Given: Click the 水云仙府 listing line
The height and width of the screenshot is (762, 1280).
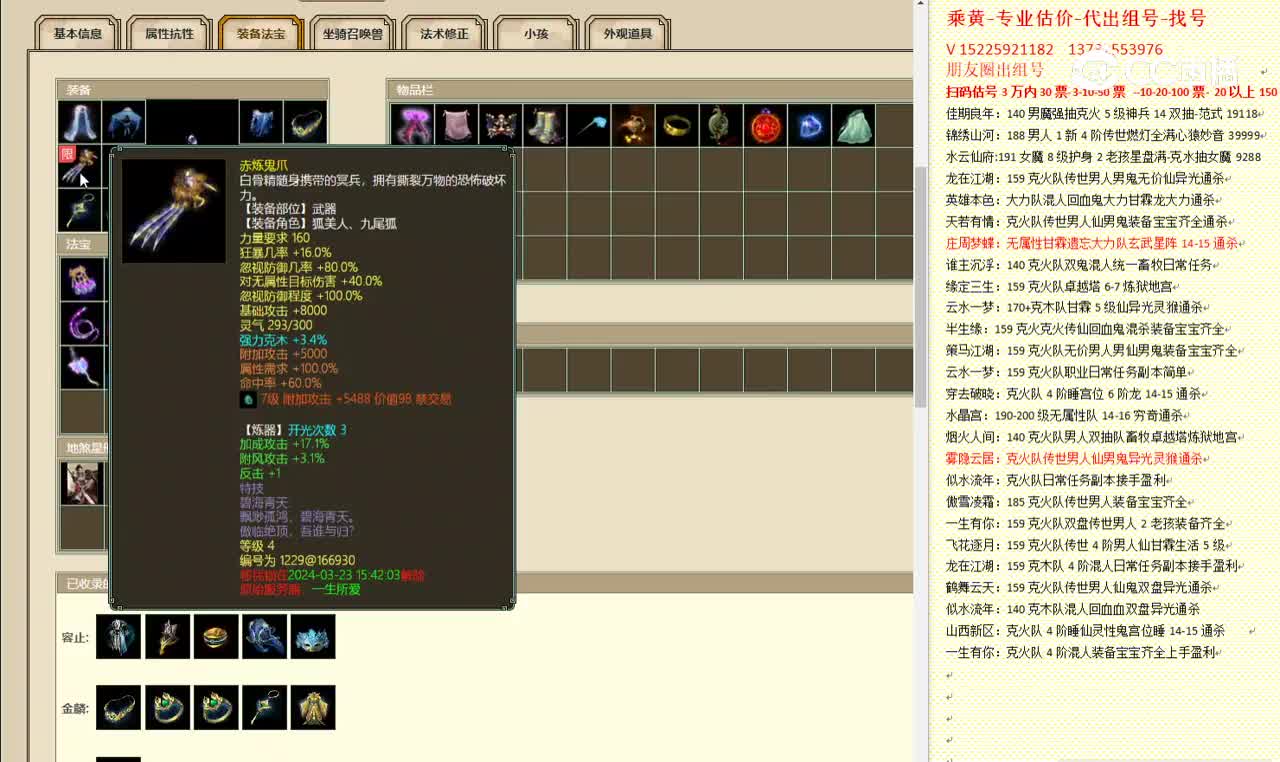Looking at the screenshot, I should click(1103, 157).
